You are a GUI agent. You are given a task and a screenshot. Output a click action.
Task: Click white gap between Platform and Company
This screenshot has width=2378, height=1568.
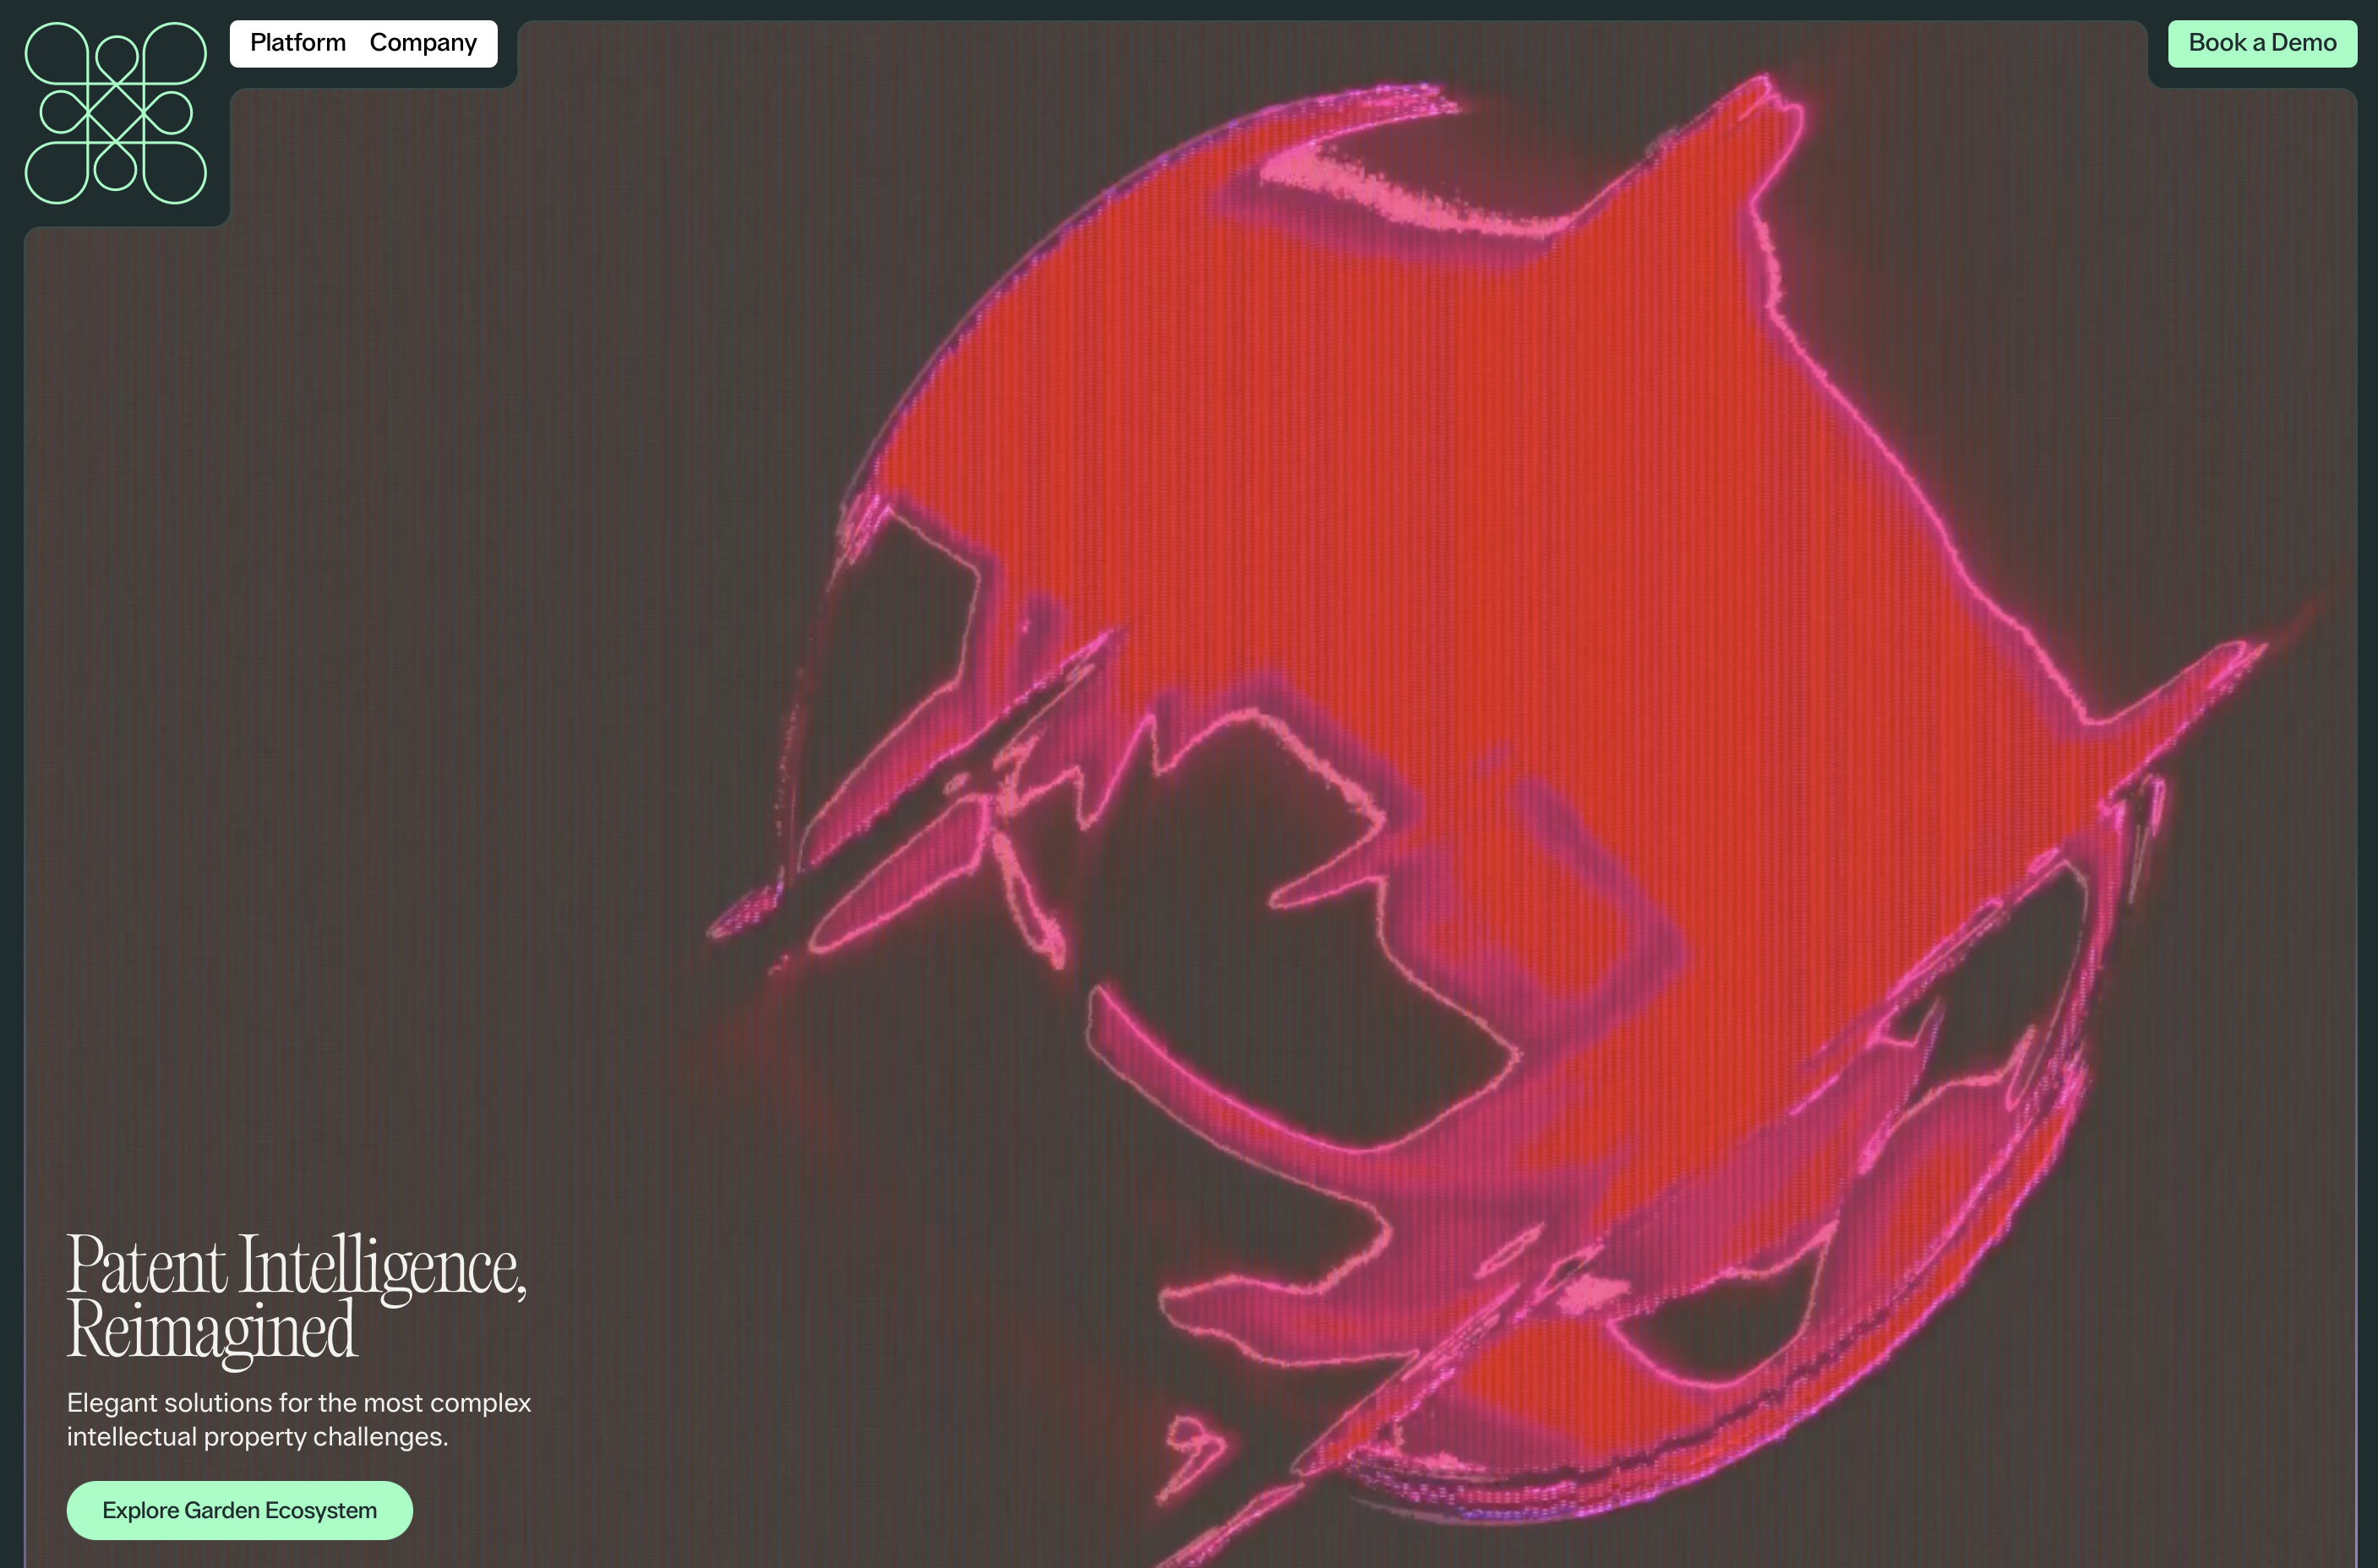[358, 43]
